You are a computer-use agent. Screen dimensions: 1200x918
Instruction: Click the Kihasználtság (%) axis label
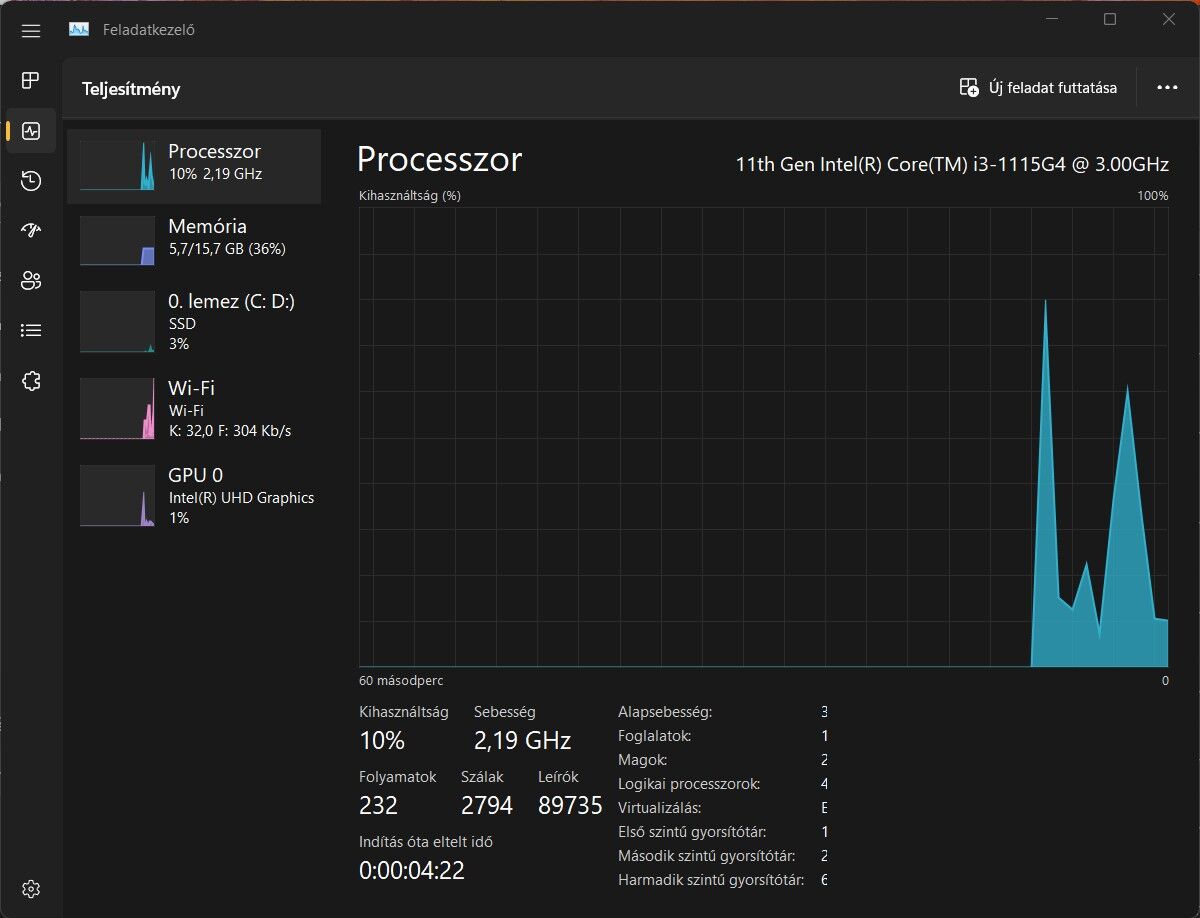410,195
